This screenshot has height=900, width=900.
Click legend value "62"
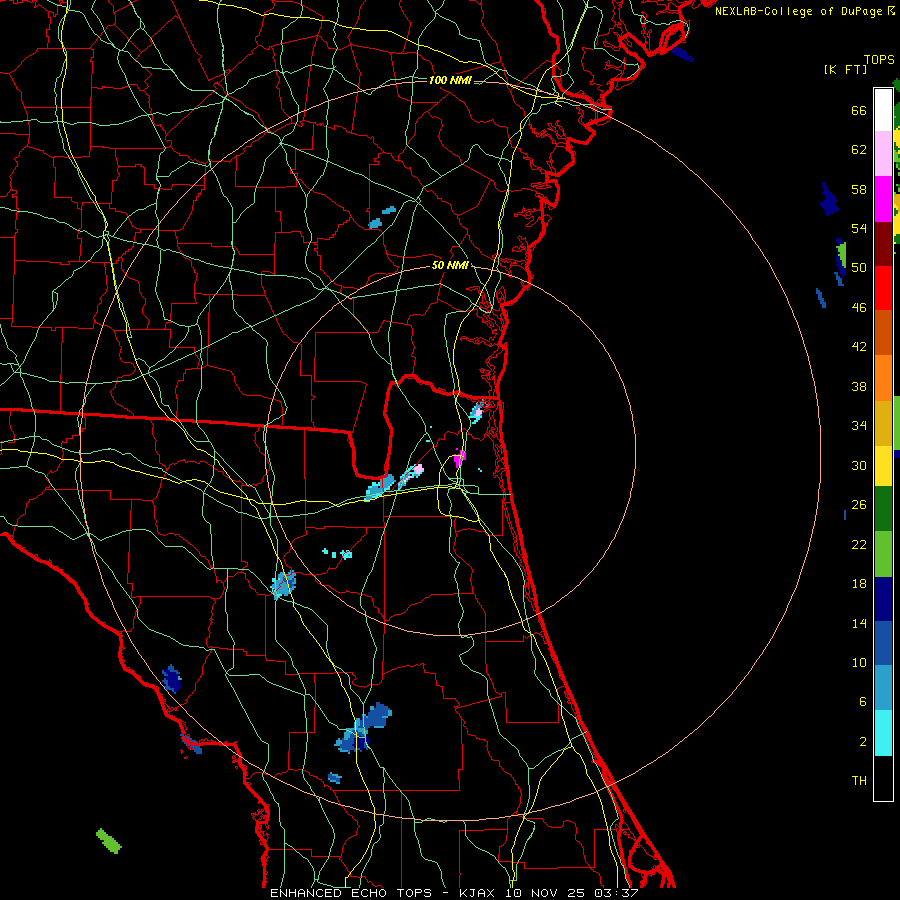coord(859,150)
